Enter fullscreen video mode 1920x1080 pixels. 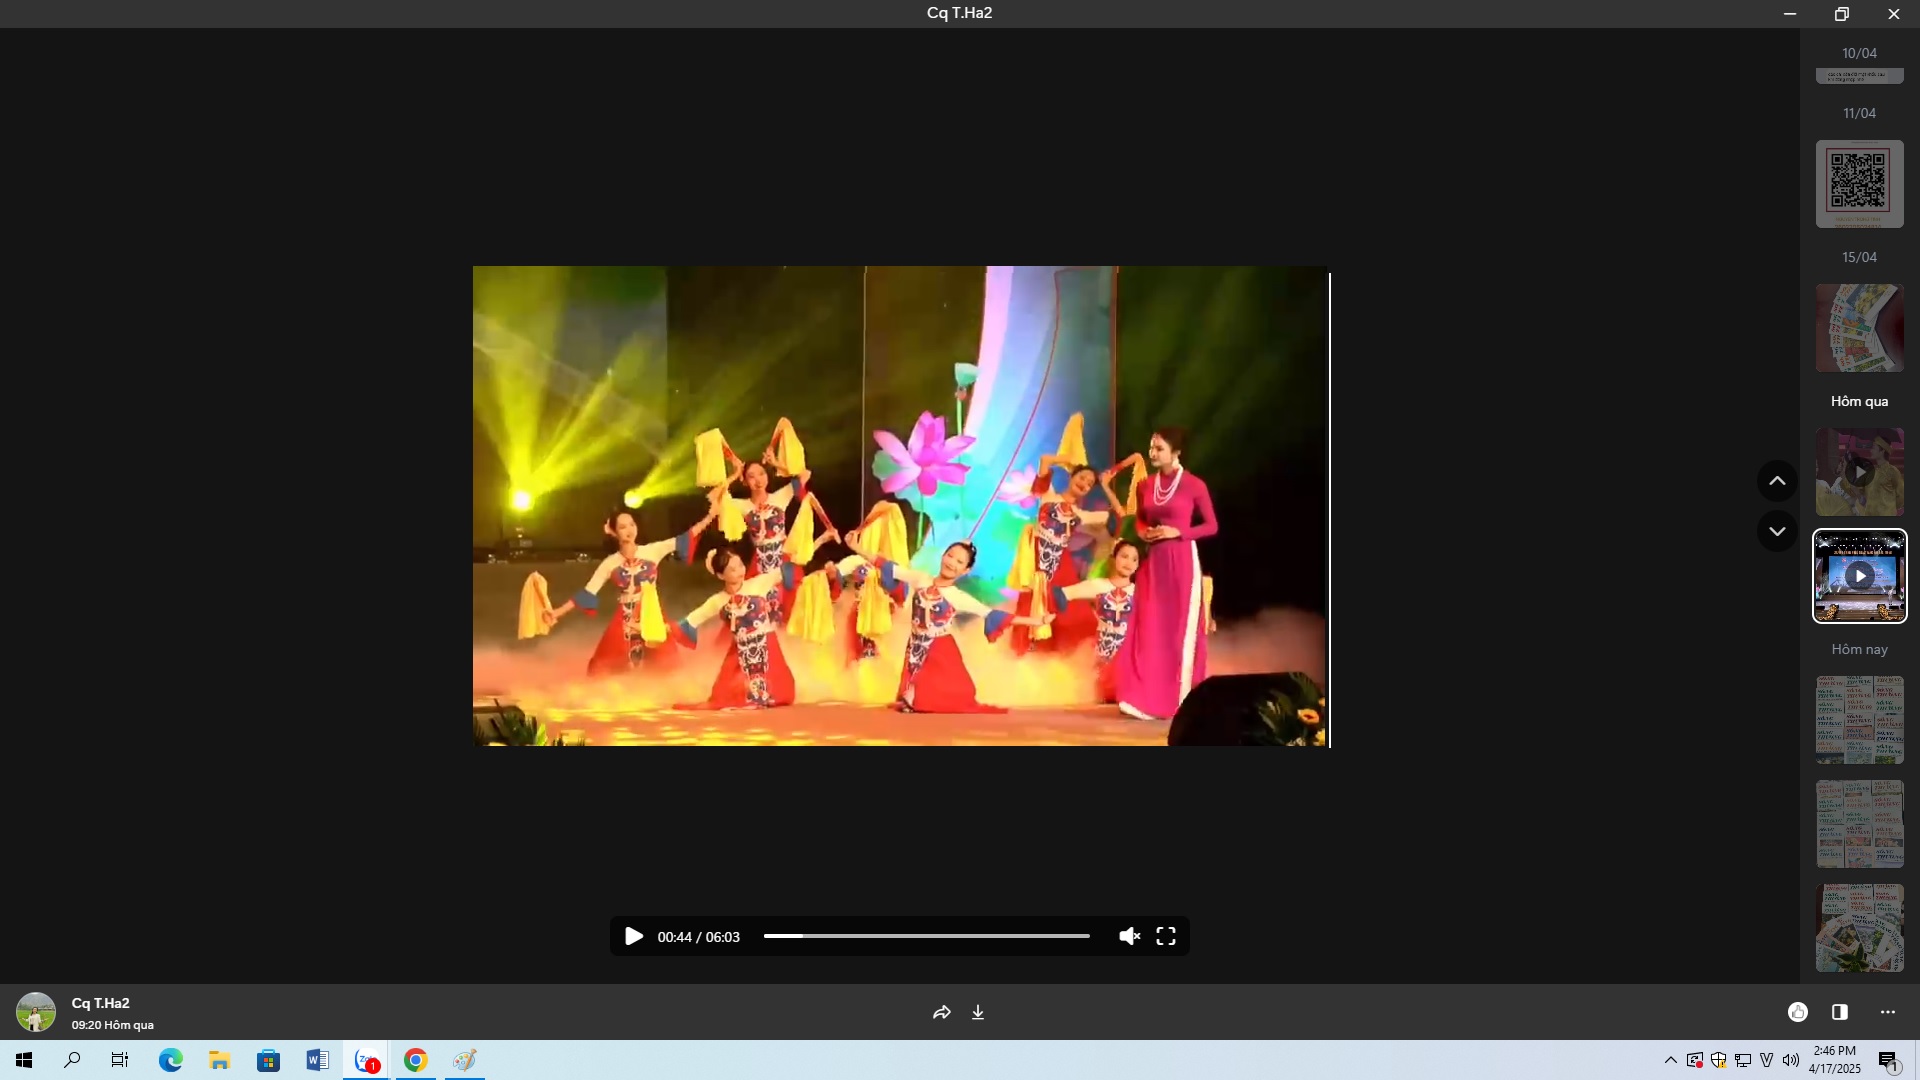click(1166, 937)
